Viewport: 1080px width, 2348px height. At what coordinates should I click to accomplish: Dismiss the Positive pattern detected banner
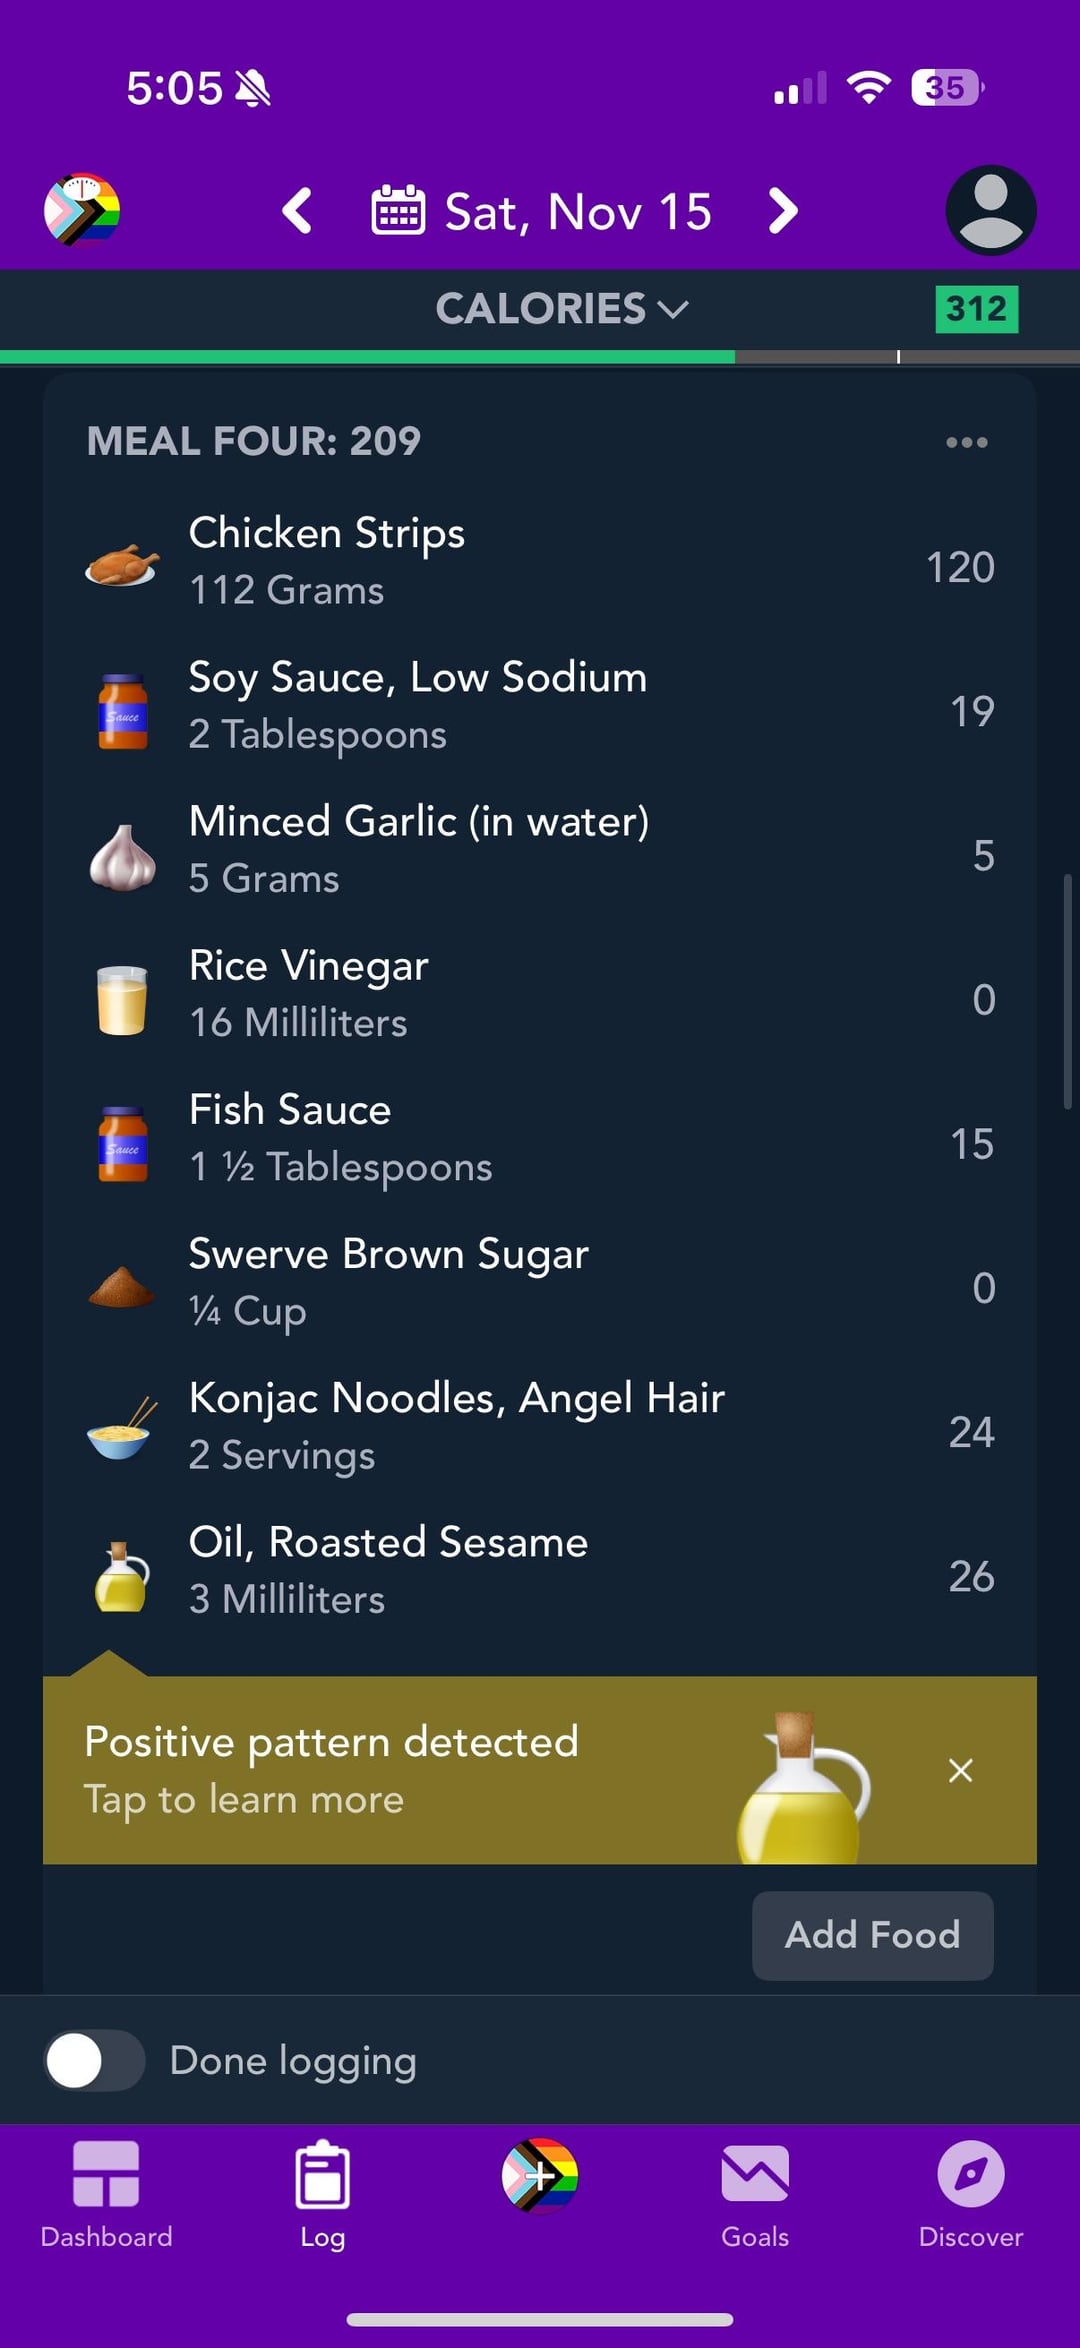coord(961,1770)
